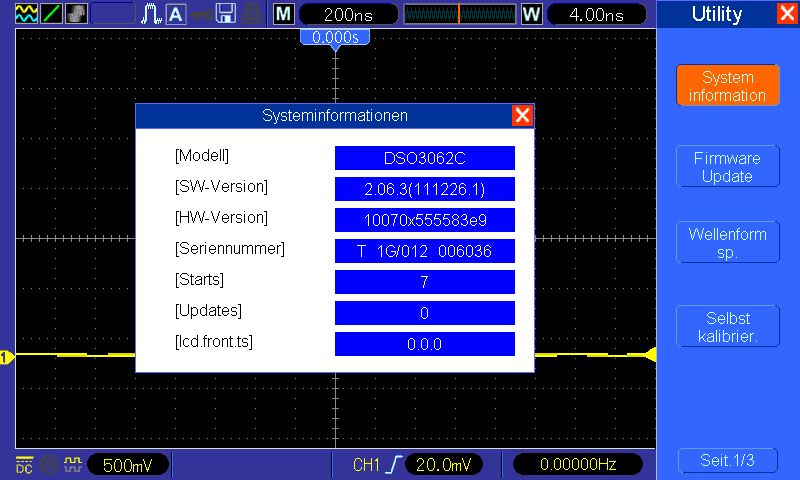
Task: Click the rising edge trigger slope icon
Action: (393, 465)
